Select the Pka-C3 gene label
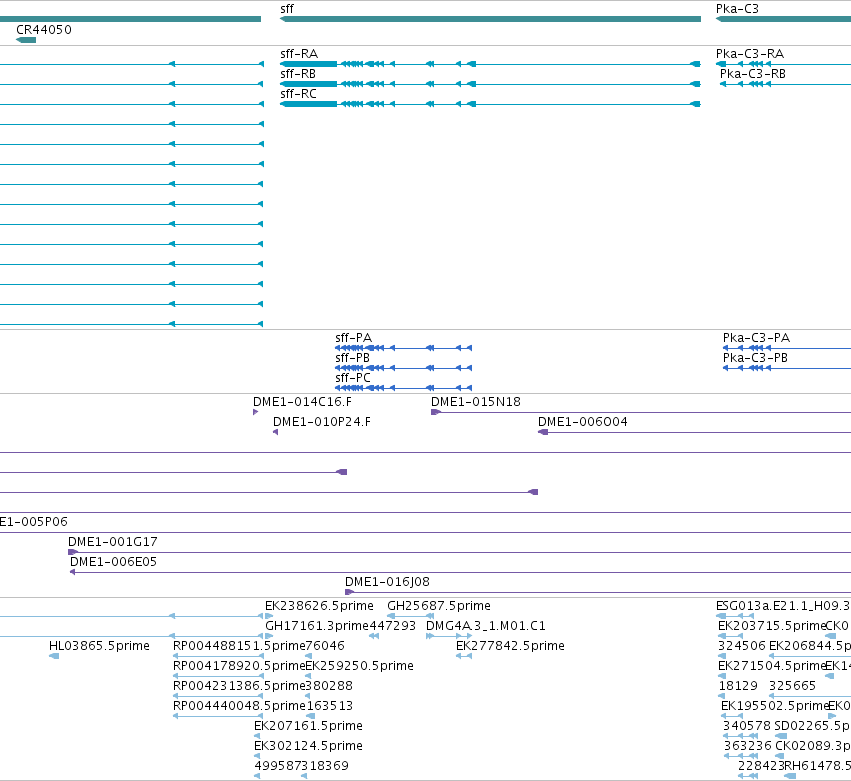This screenshot has height=781, width=851. [x=737, y=9]
